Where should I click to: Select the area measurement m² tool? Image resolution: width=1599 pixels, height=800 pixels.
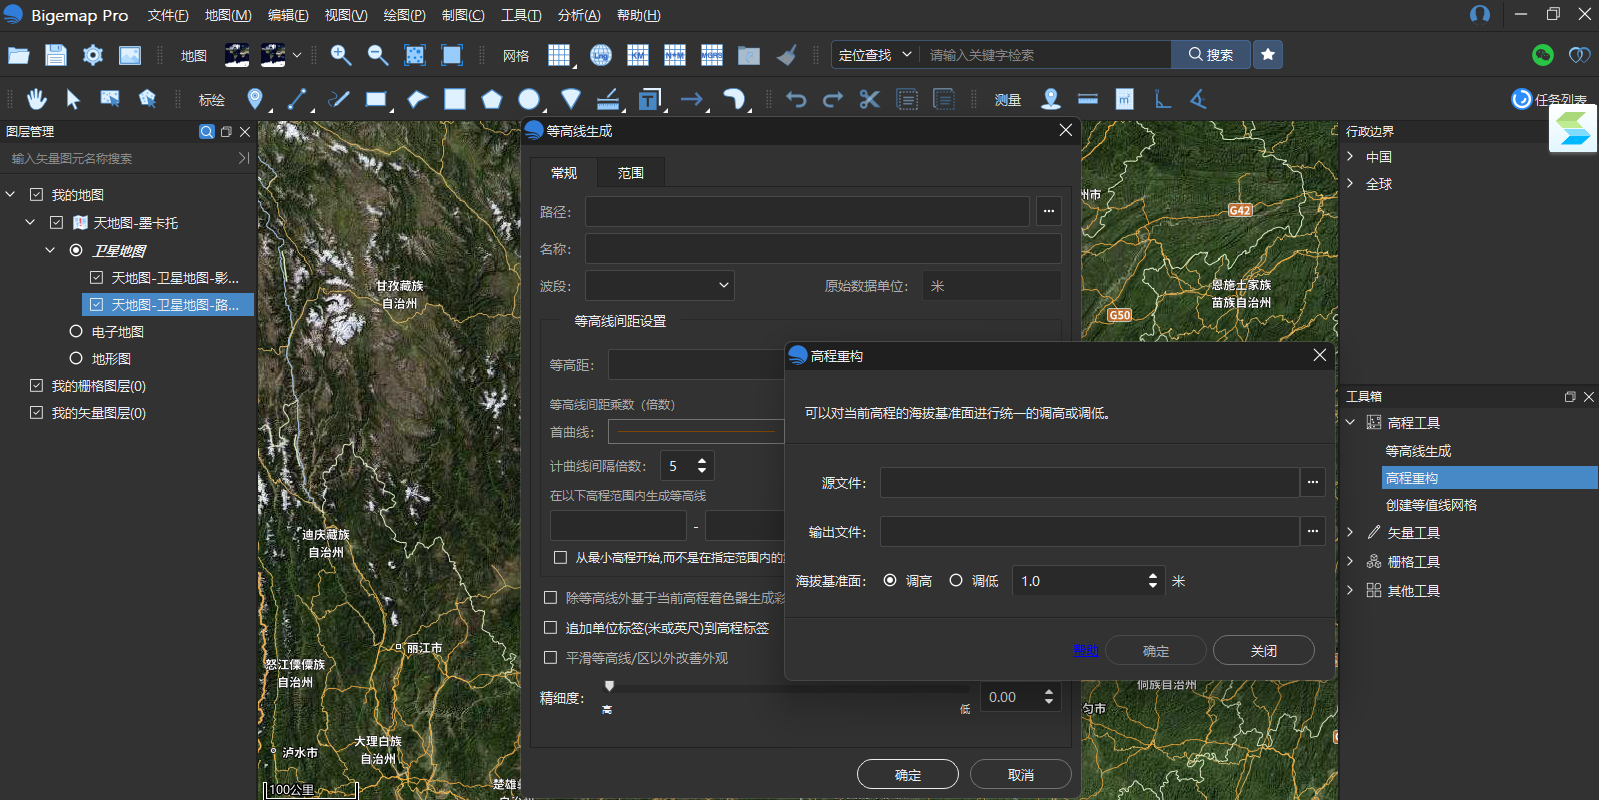(x=1124, y=99)
